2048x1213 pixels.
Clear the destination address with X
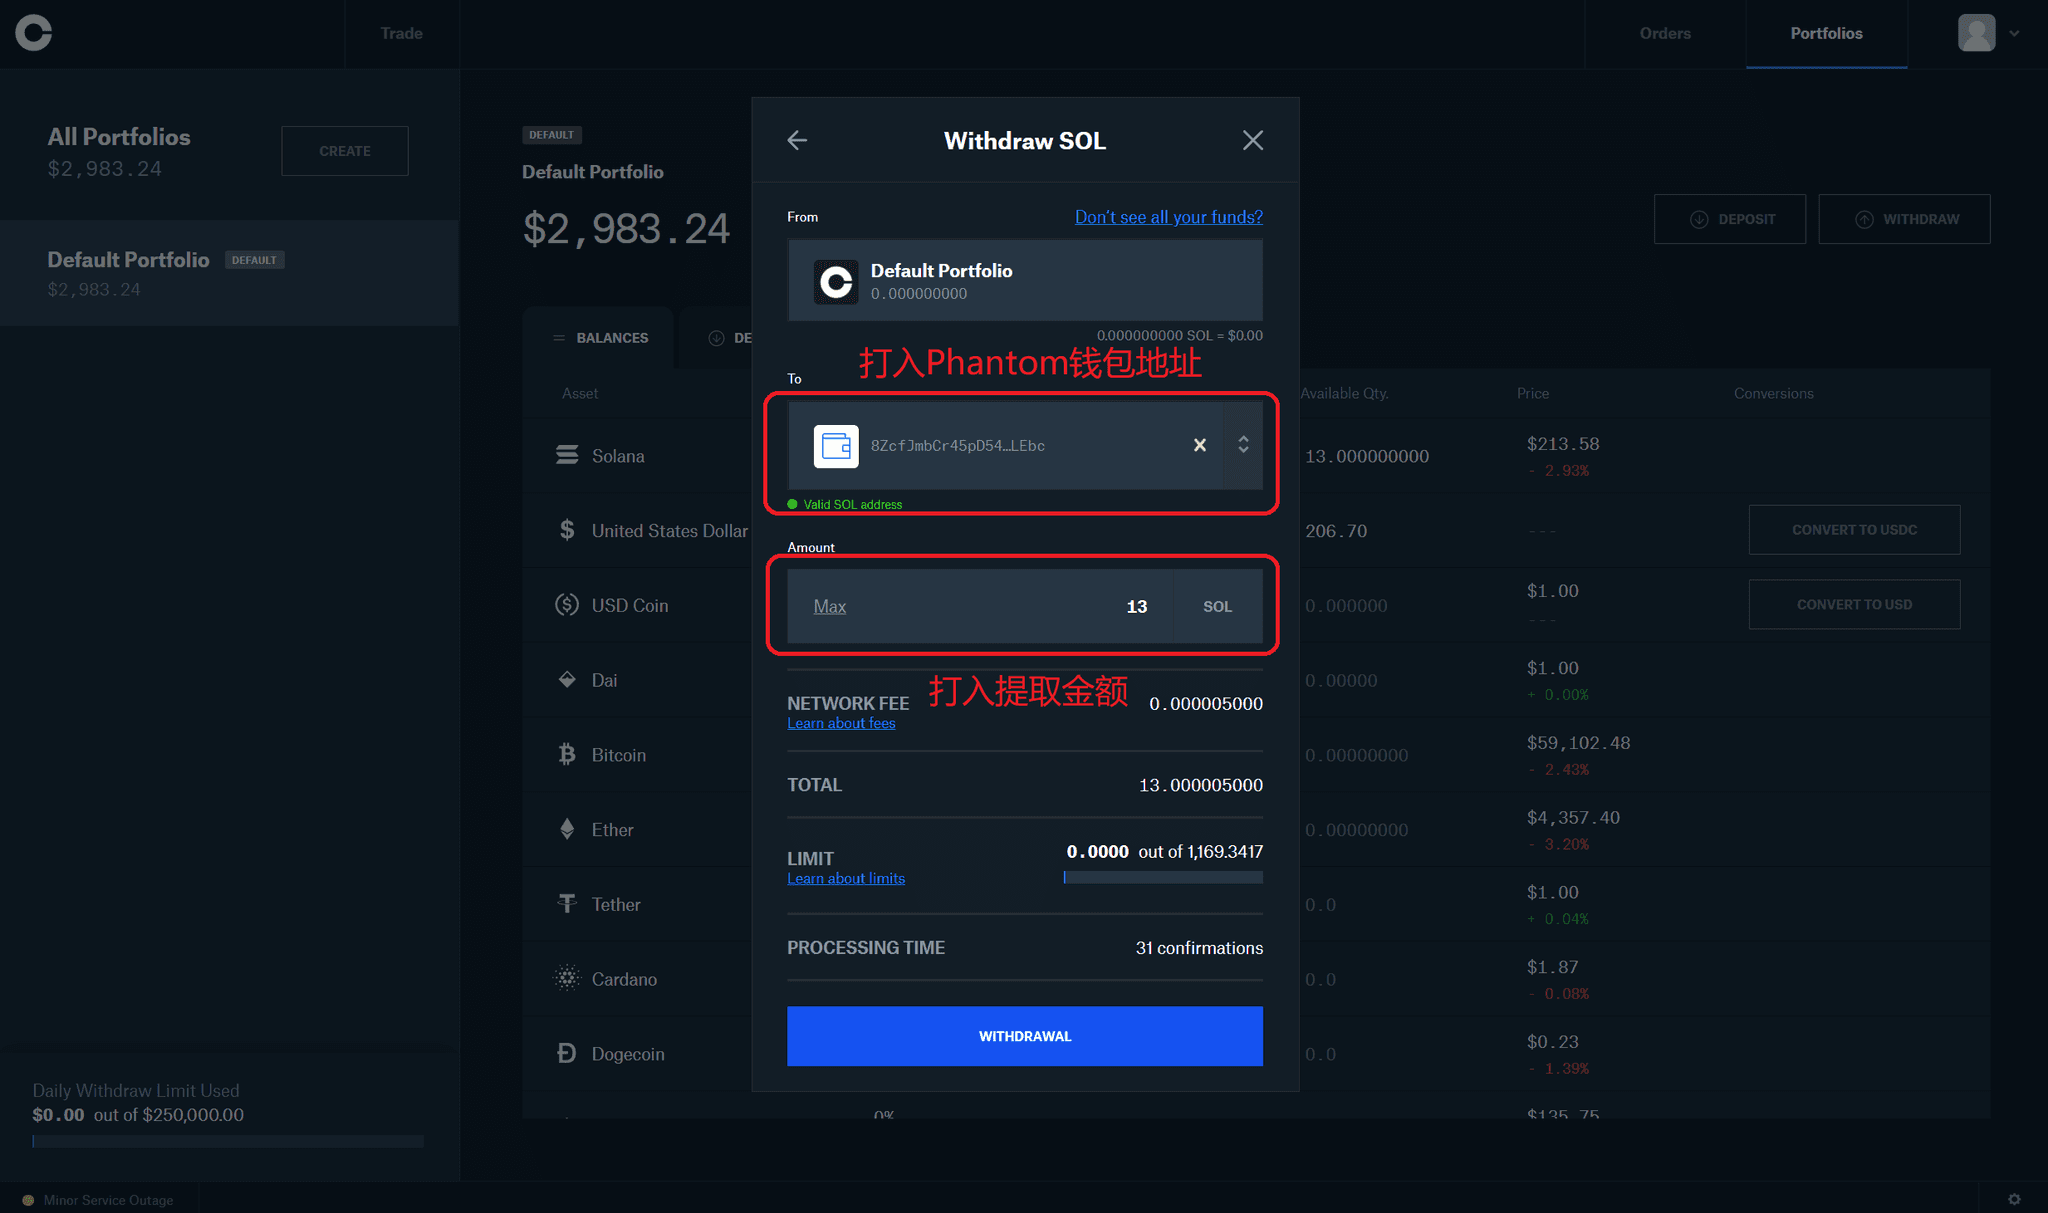(x=1200, y=445)
